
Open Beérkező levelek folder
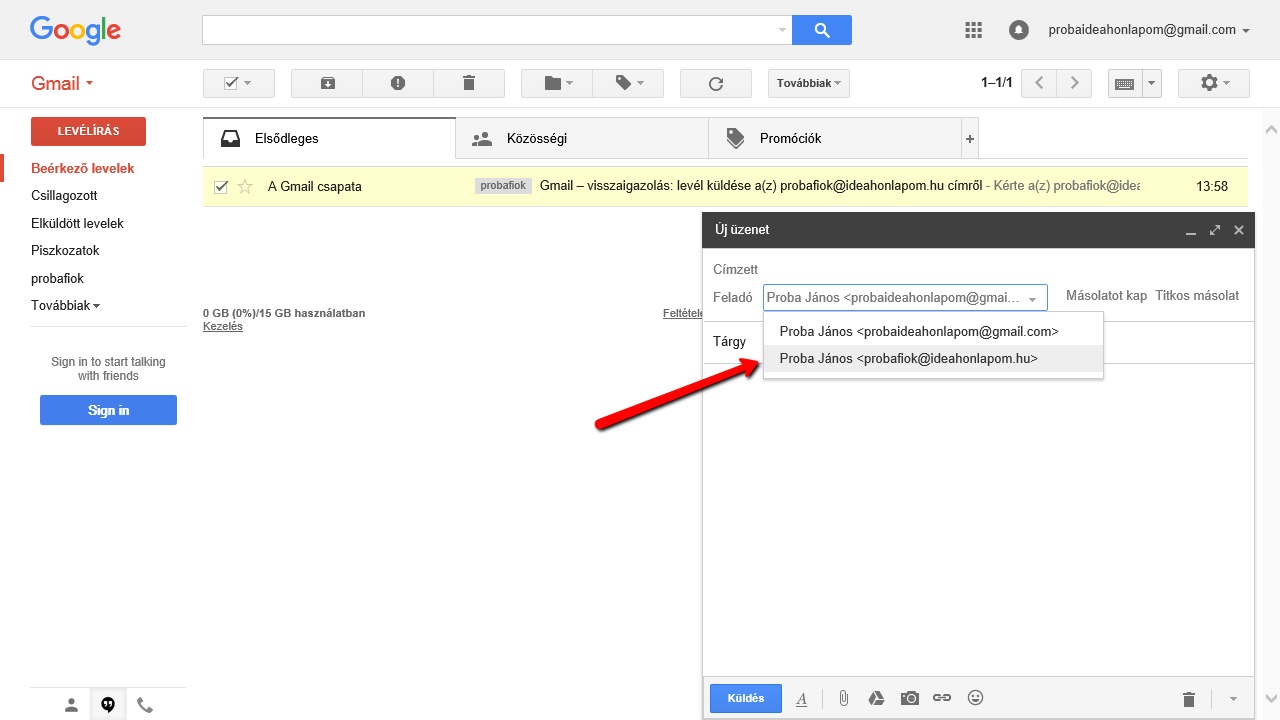point(83,168)
